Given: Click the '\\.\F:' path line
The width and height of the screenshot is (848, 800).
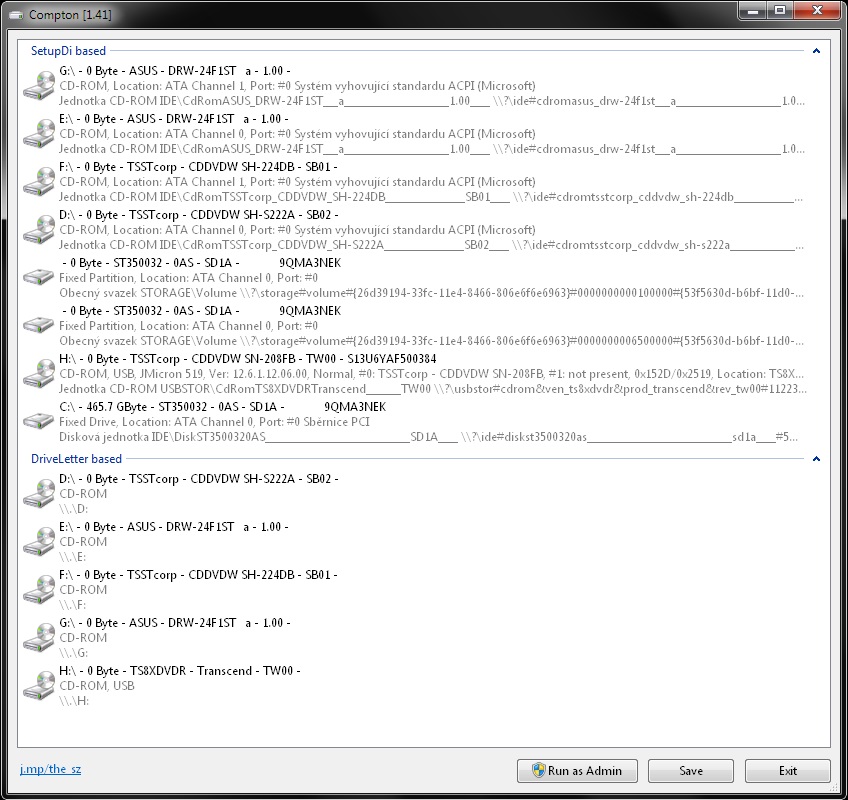Looking at the screenshot, I should pos(72,605).
